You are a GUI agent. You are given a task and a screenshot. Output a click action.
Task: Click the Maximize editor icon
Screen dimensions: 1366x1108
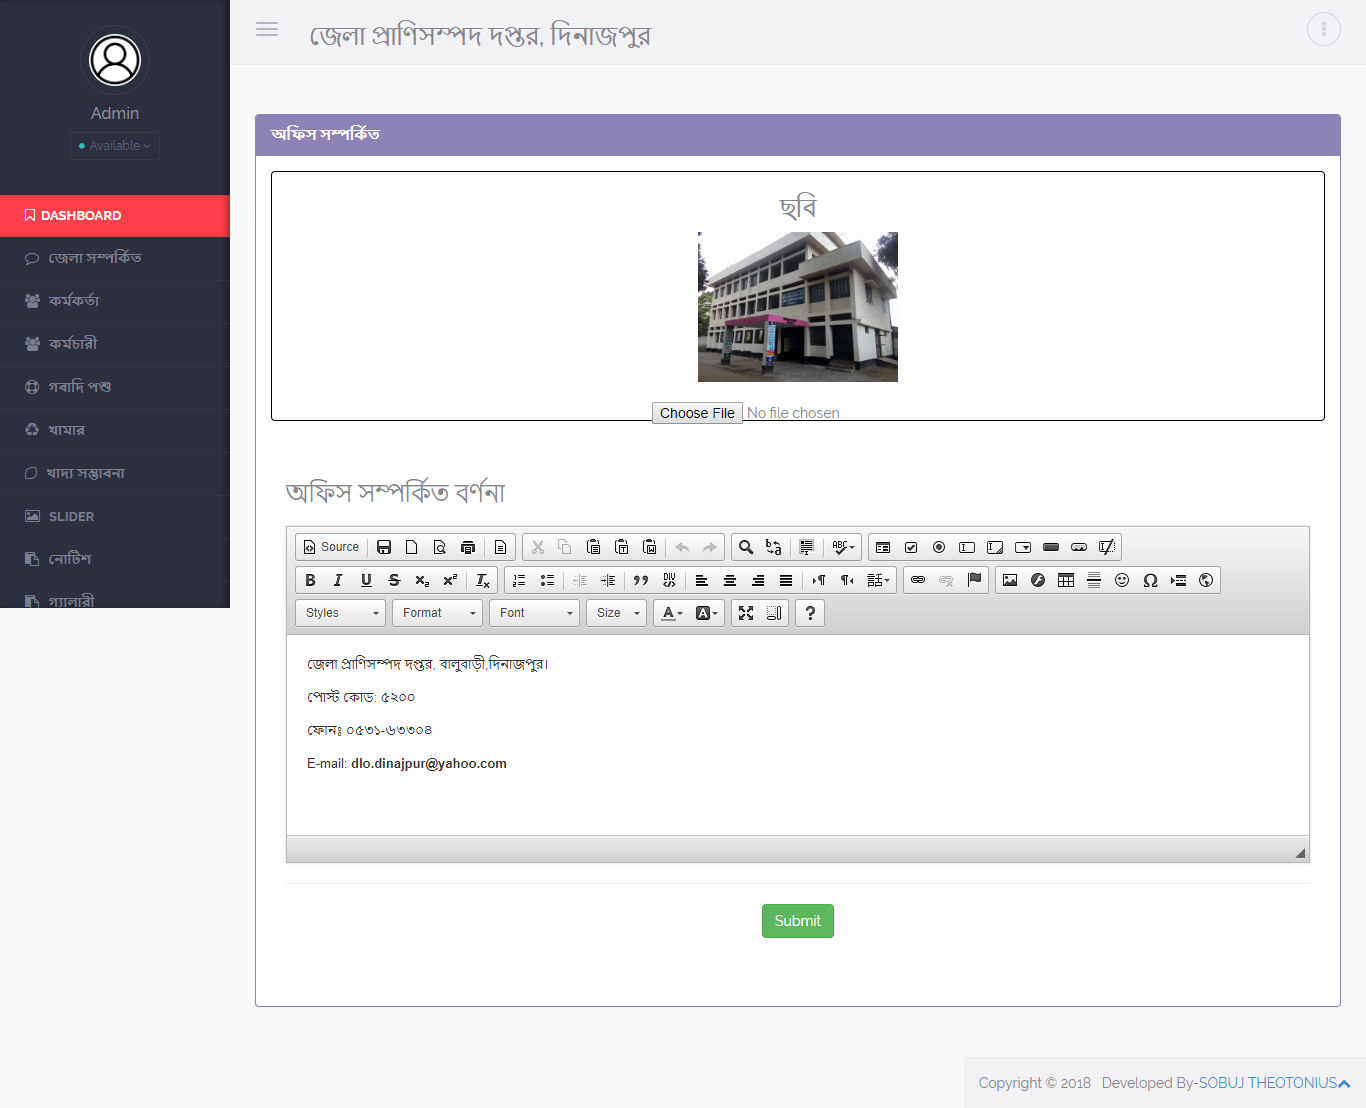tap(745, 612)
